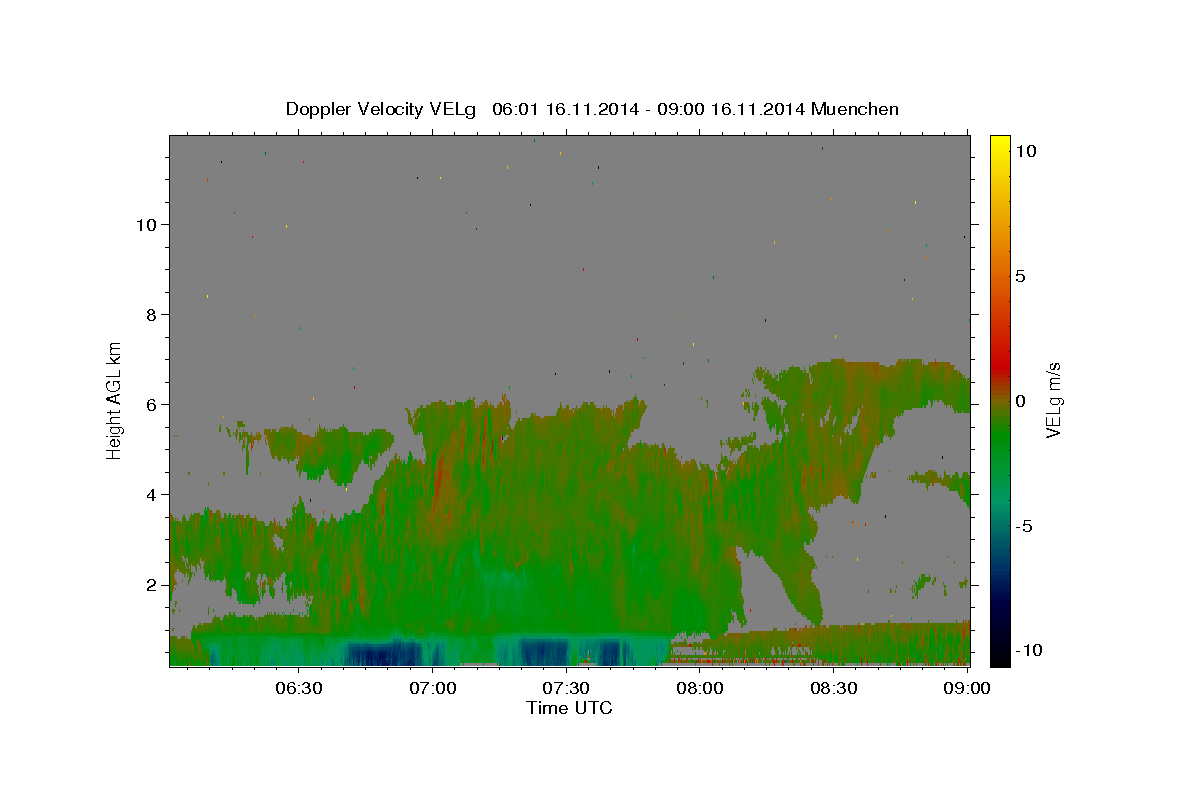Click the 06:30 time tick label
1200x800 pixels.
point(299,688)
